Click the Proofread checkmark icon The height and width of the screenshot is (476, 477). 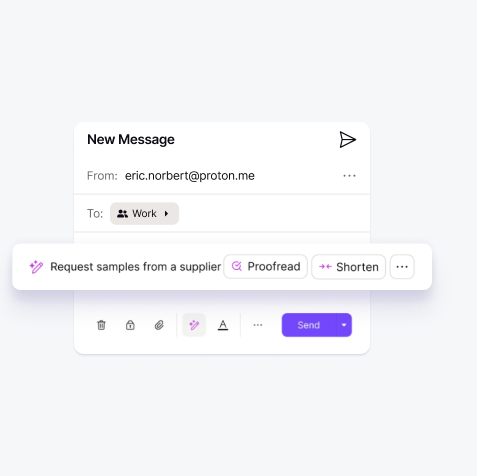[x=237, y=266]
